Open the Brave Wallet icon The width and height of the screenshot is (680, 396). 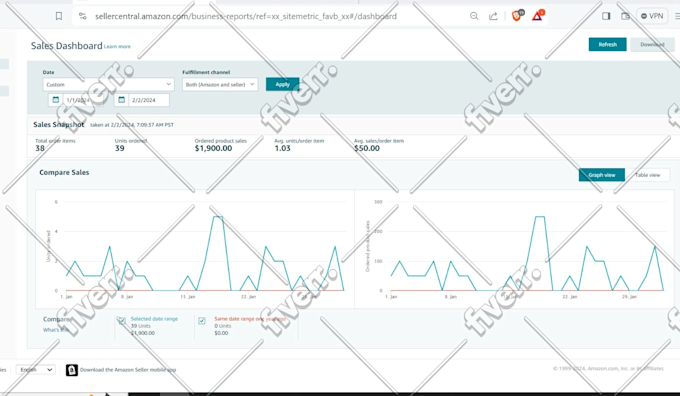tap(625, 16)
